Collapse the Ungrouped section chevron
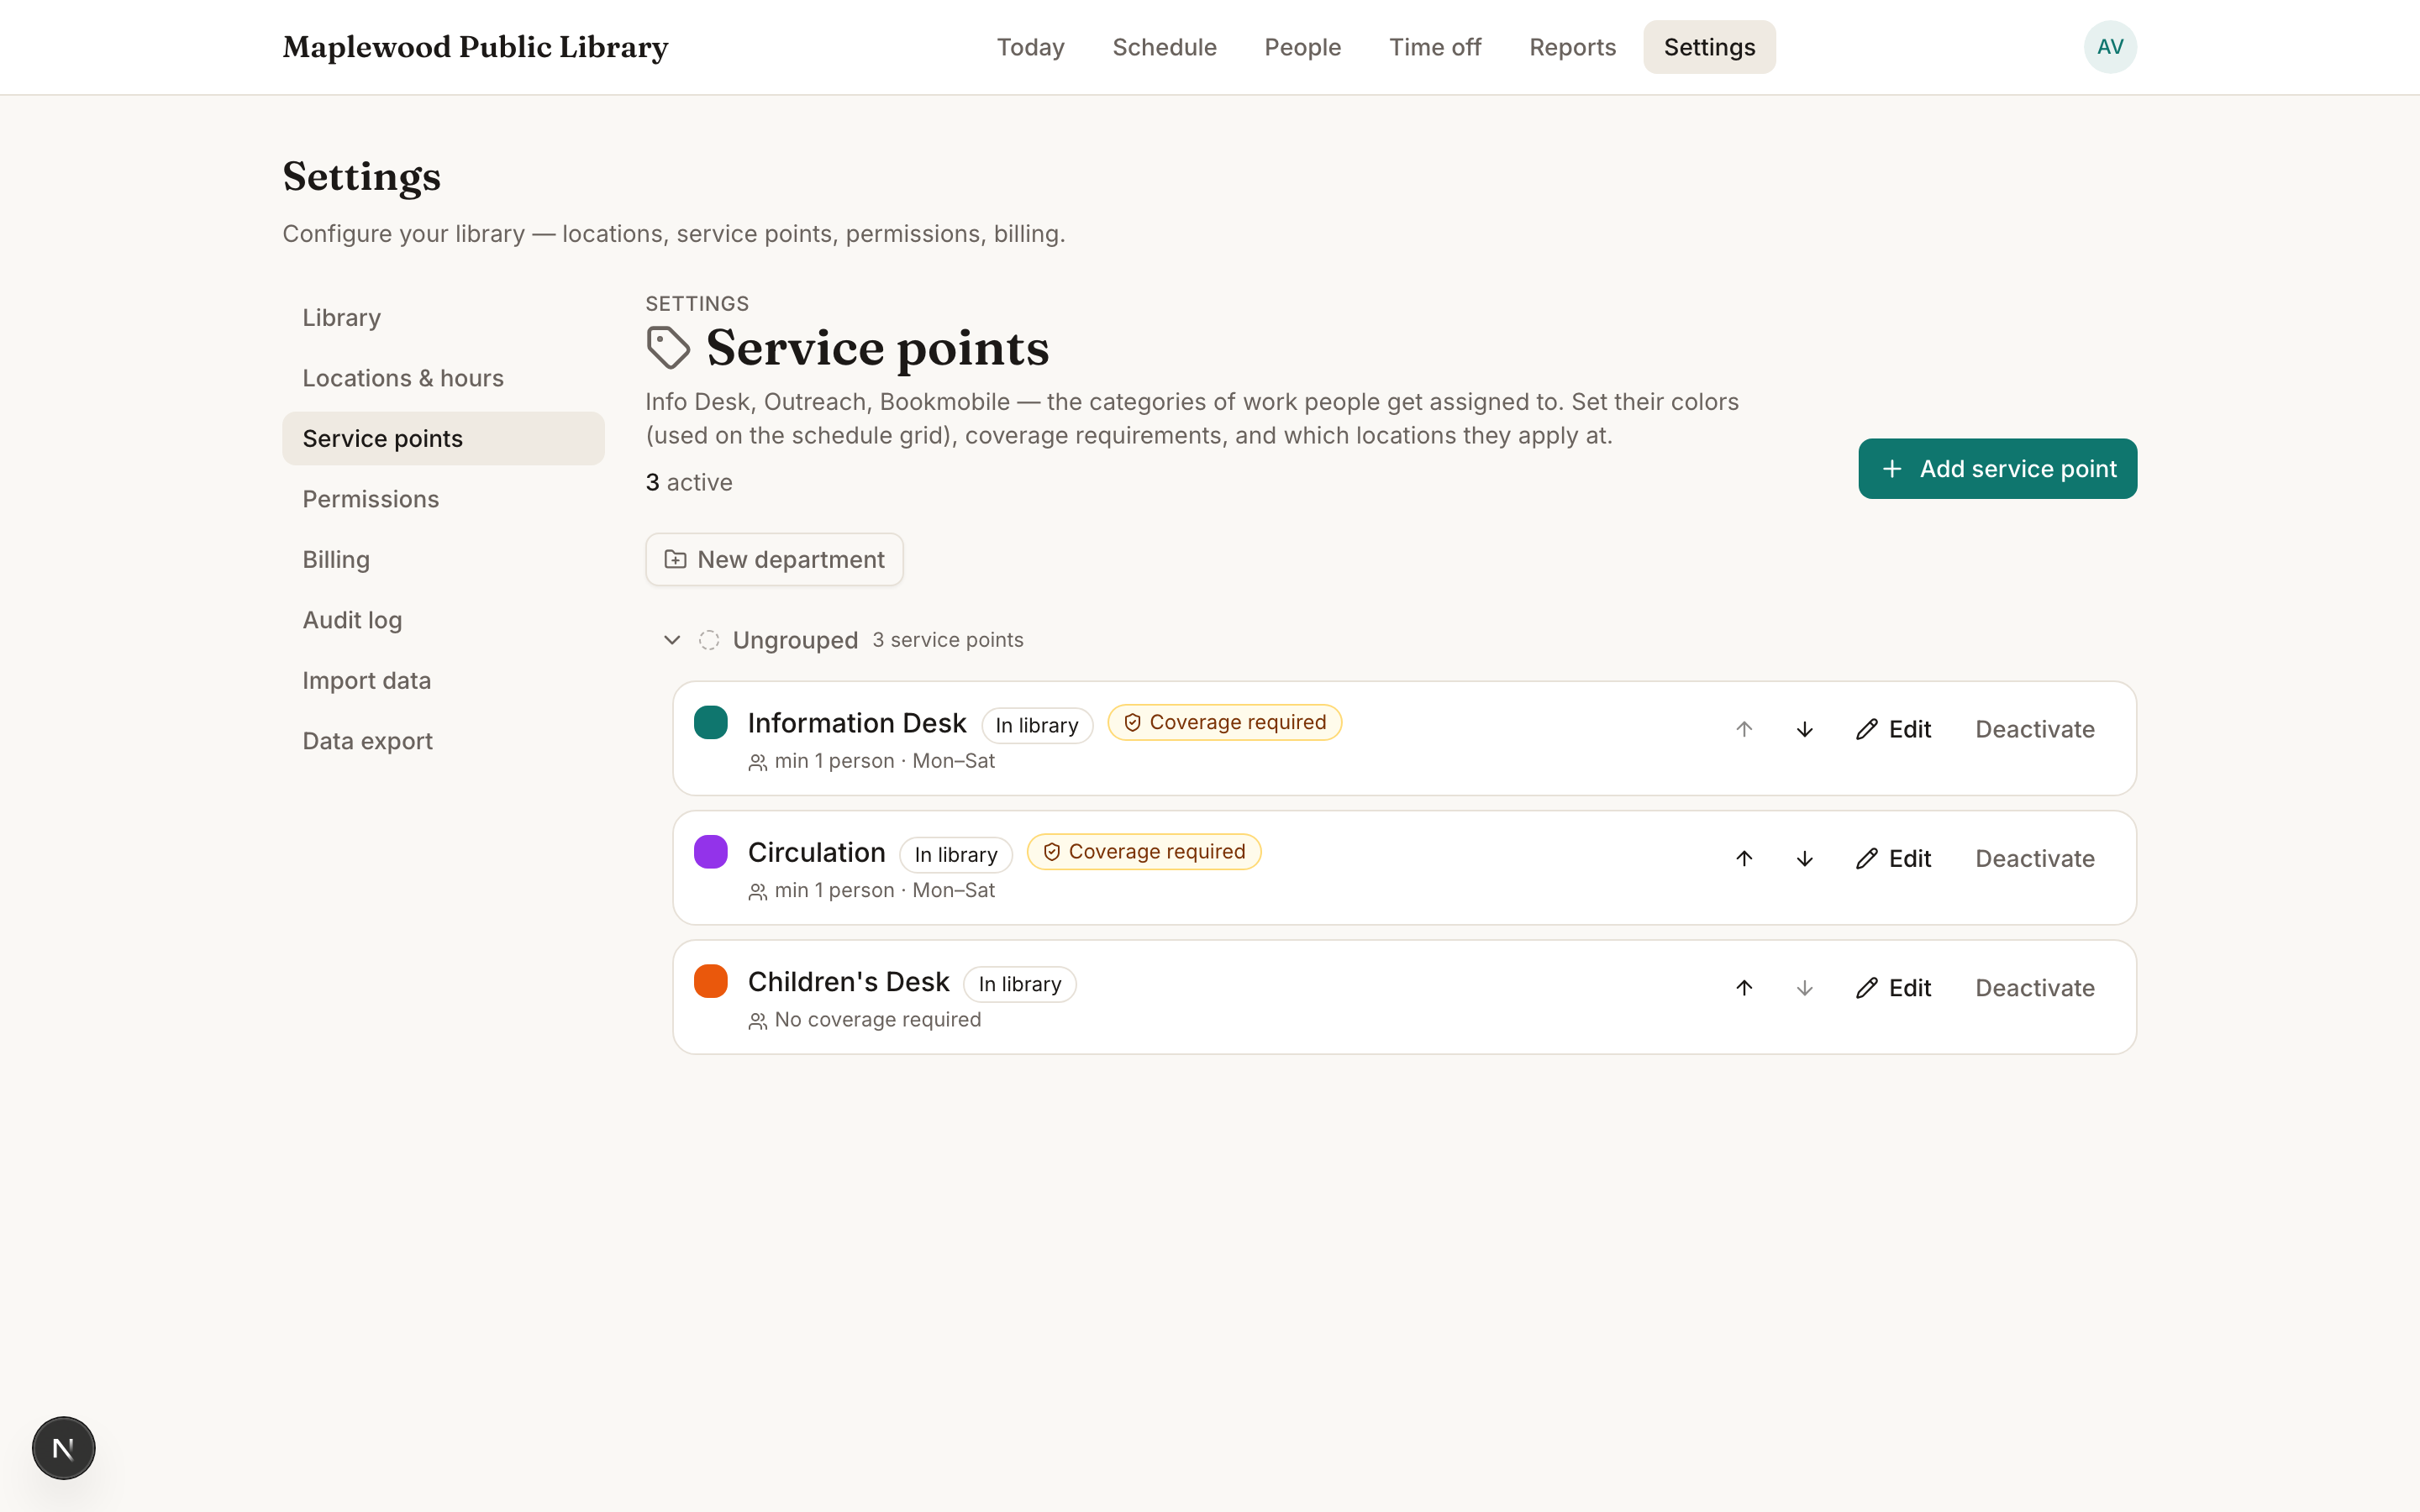2420x1512 pixels. point(672,640)
